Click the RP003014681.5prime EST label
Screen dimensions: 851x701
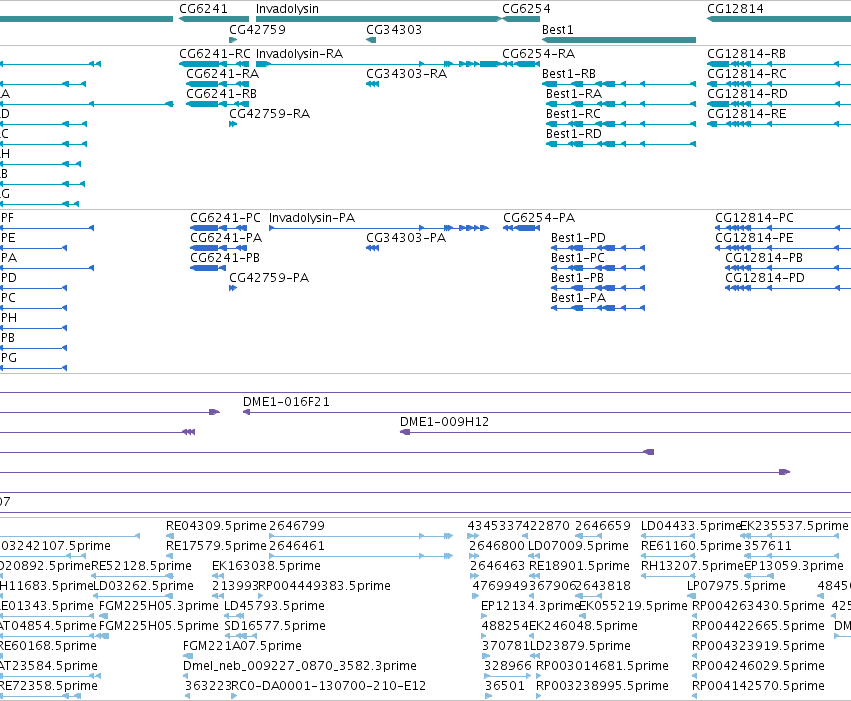coord(602,666)
